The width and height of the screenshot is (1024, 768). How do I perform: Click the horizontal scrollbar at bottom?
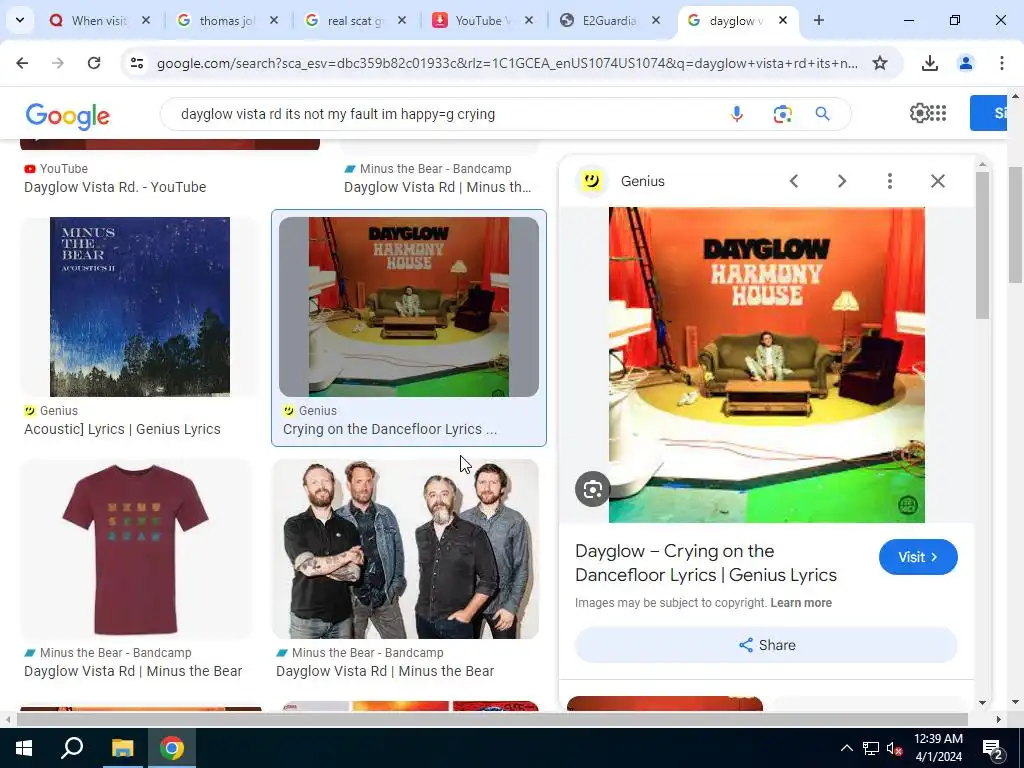(x=492, y=719)
